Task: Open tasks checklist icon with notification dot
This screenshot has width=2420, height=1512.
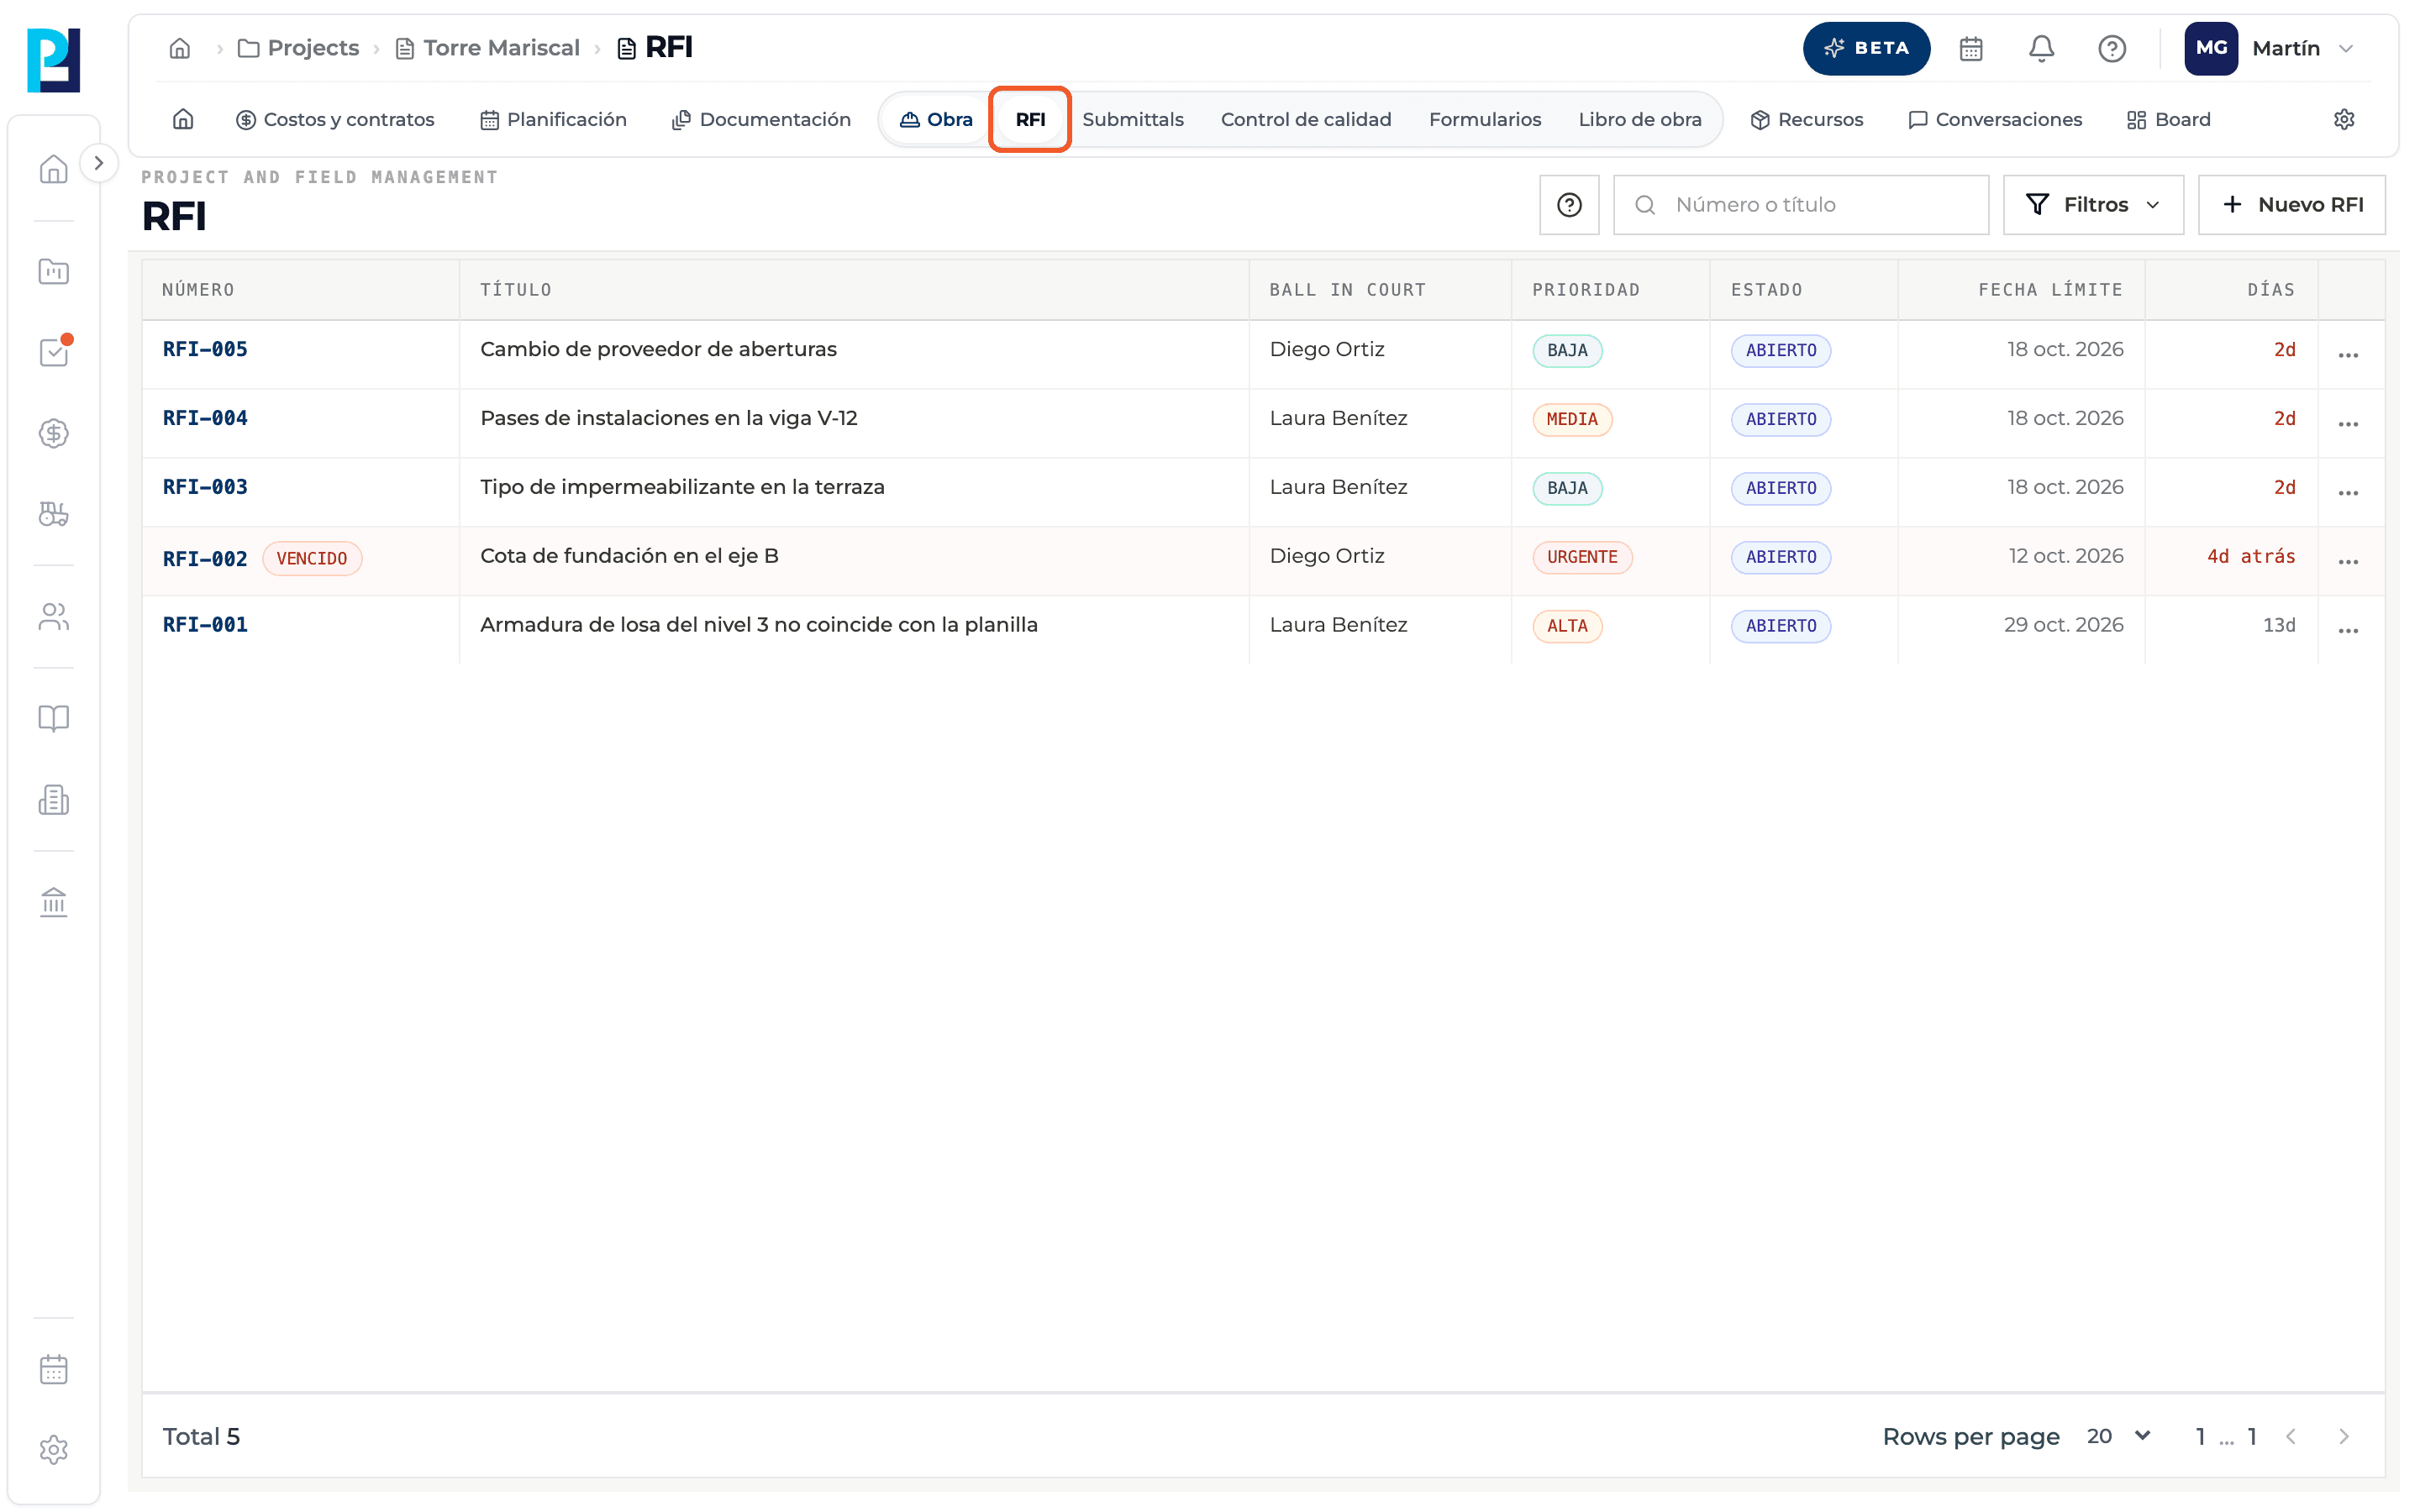Action: 53,352
